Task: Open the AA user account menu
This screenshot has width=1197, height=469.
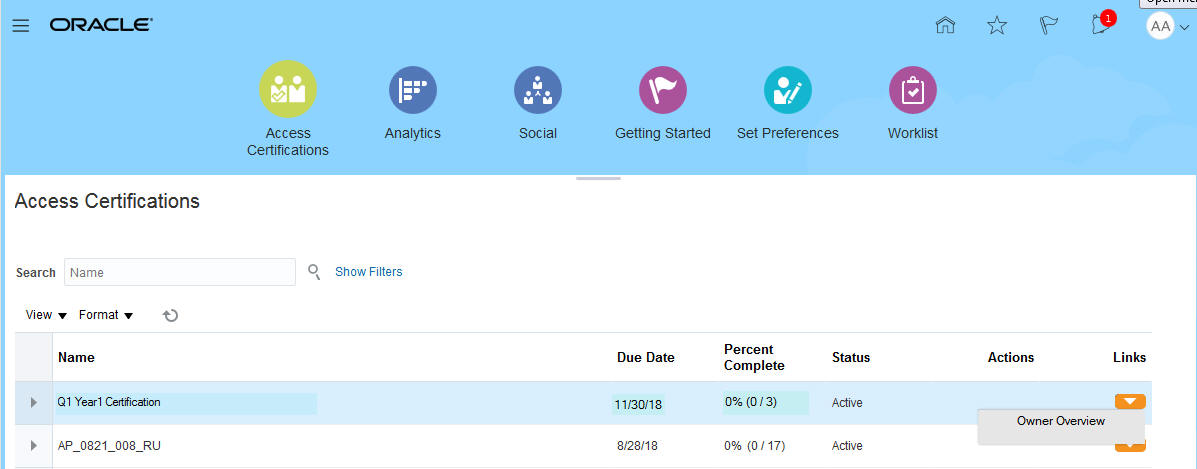Action: (x=1167, y=27)
